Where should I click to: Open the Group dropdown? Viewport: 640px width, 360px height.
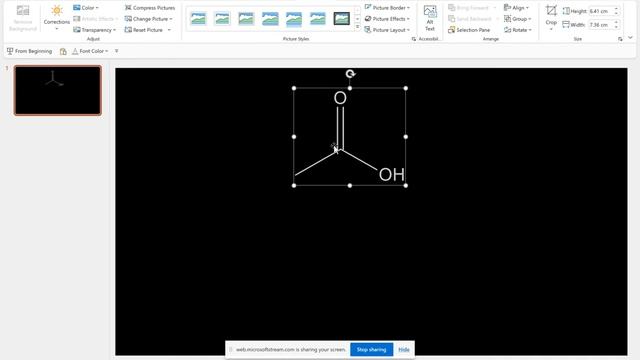[x=518, y=19]
